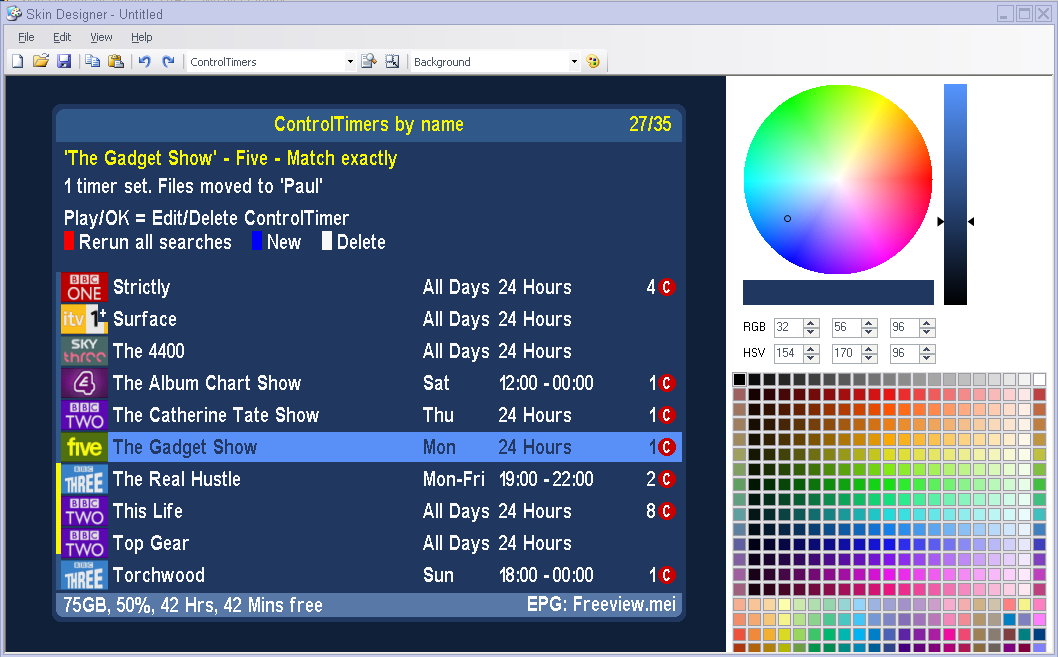Click the New file icon
Viewport: 1058px width, 657px height.
[x=18, y=61]
